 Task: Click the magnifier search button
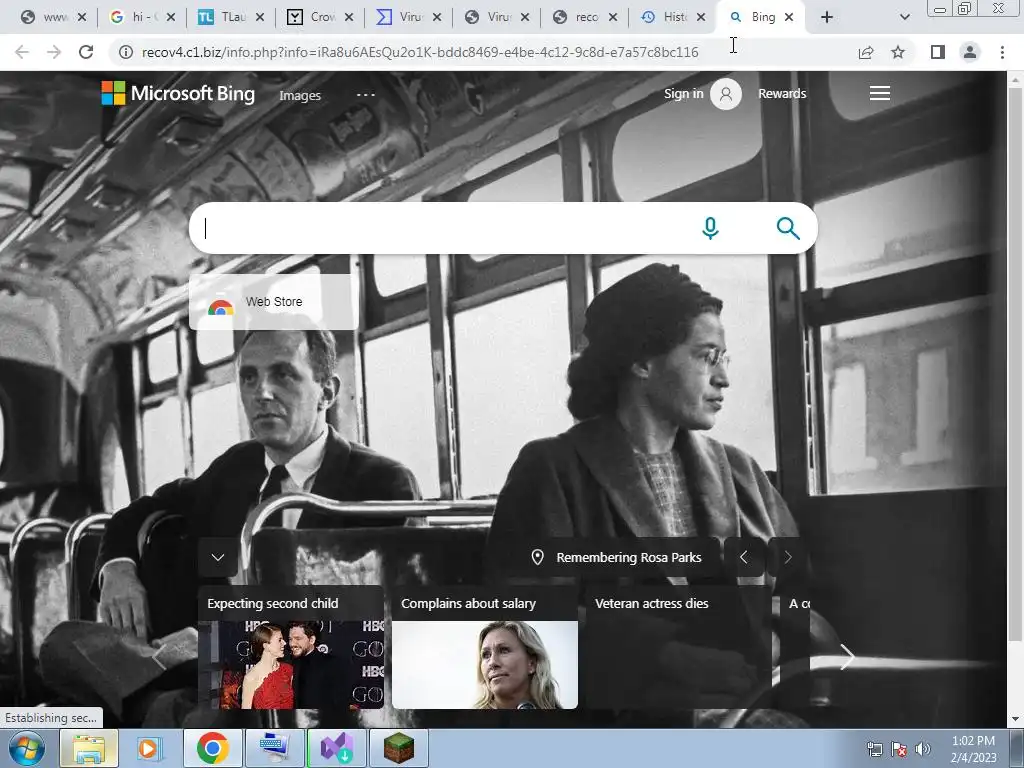[788, 228]
